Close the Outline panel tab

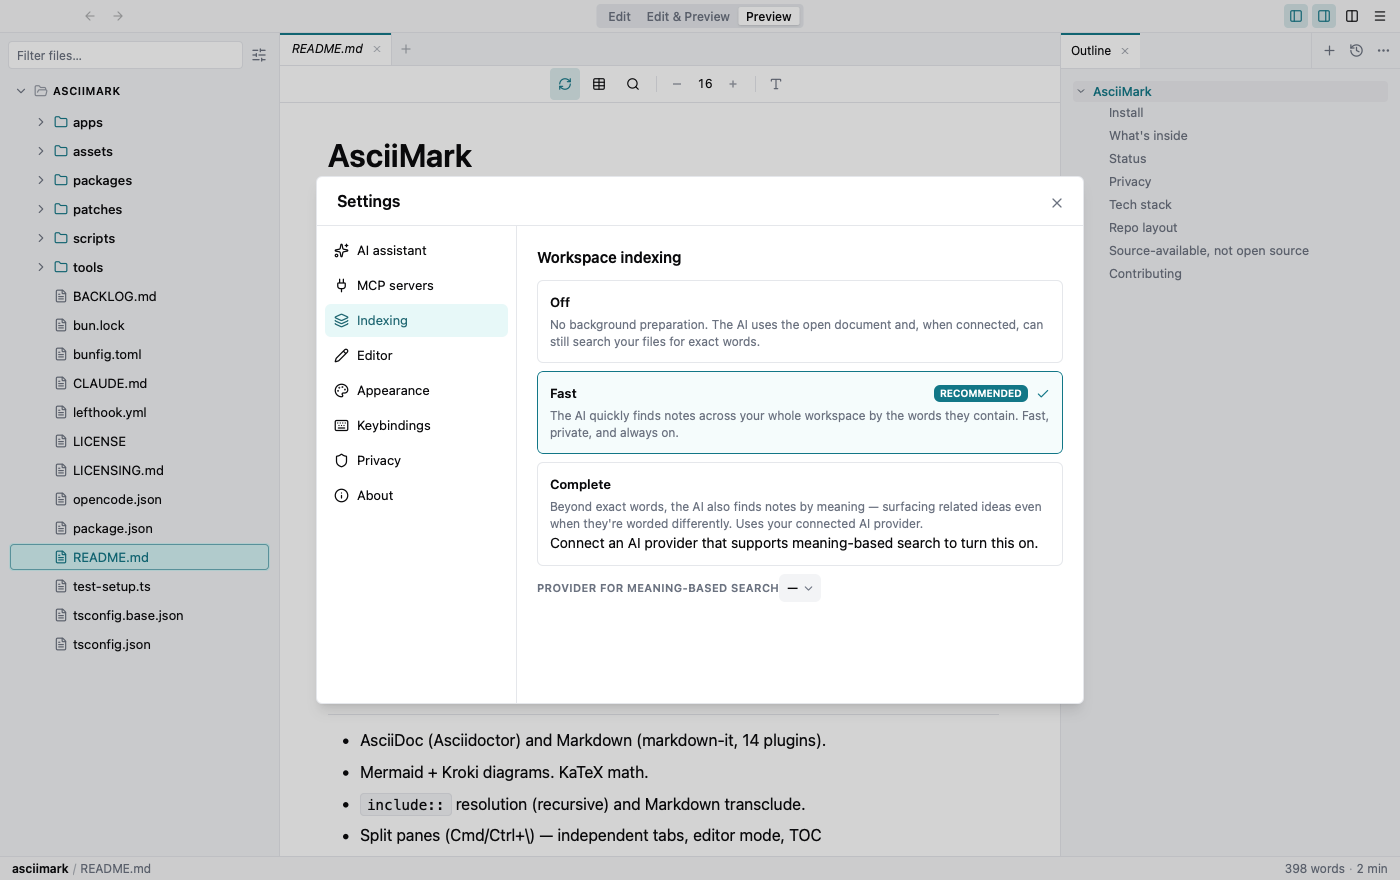(x=1125, y=51)
